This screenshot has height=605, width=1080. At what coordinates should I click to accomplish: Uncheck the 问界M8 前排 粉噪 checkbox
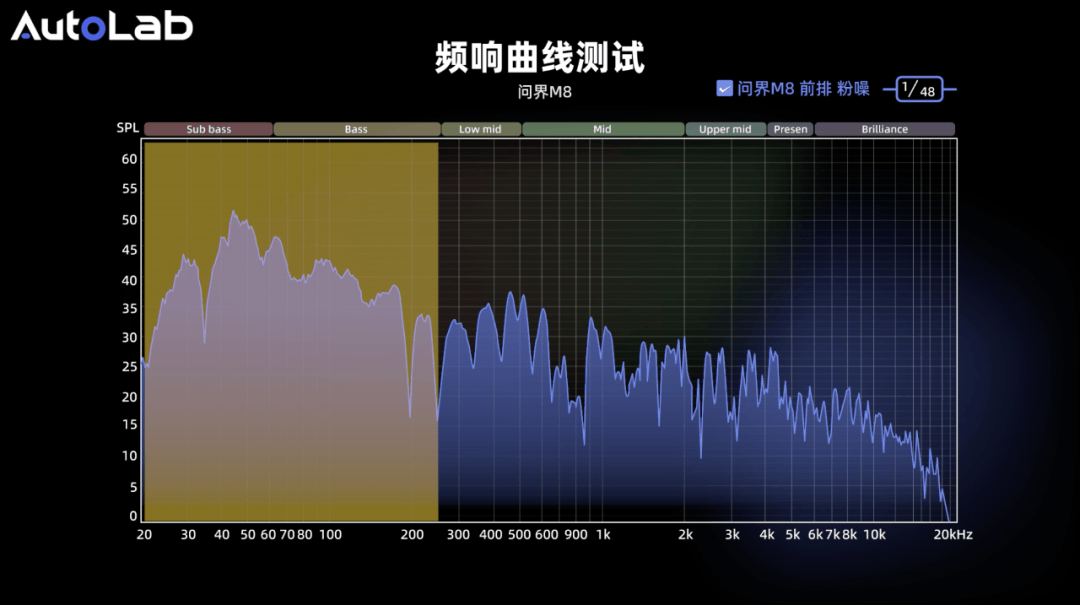point(725,89)
